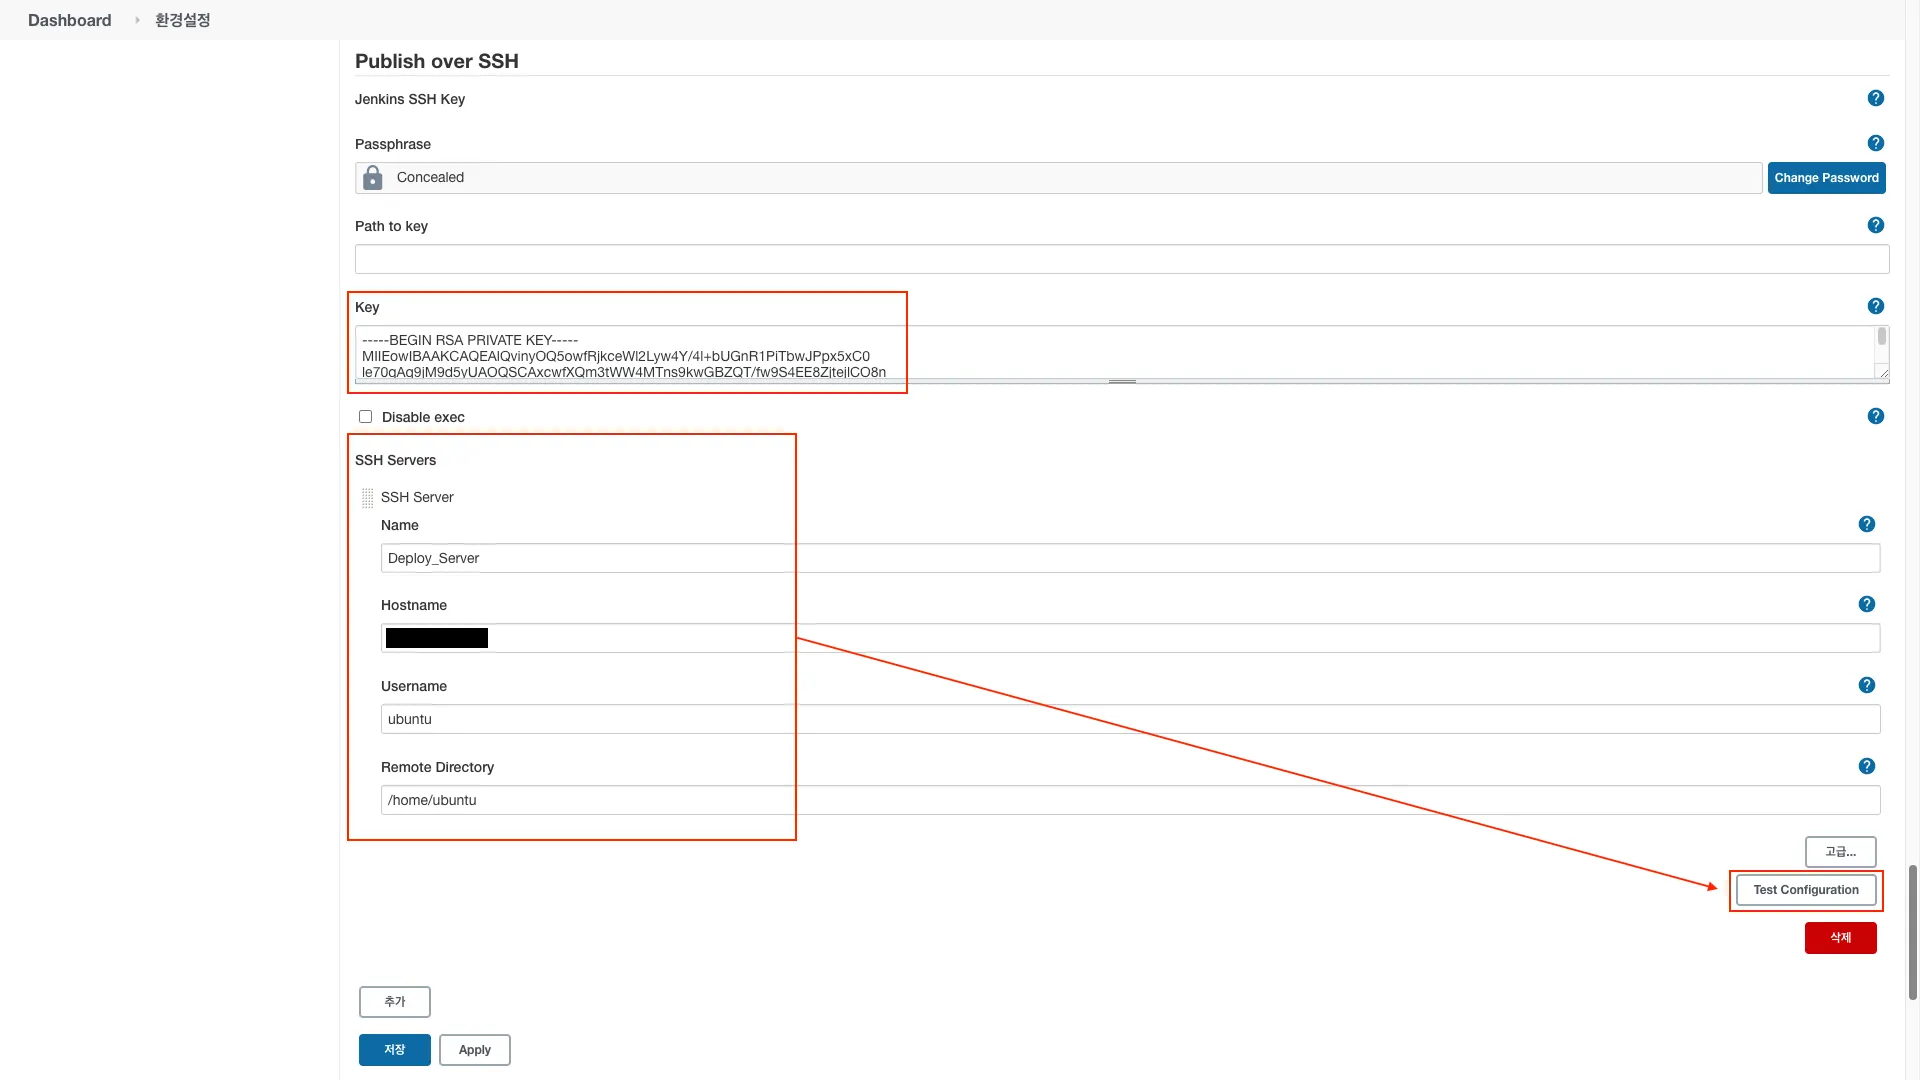
Task: Show help for Username field
Action: [1866, 685]
